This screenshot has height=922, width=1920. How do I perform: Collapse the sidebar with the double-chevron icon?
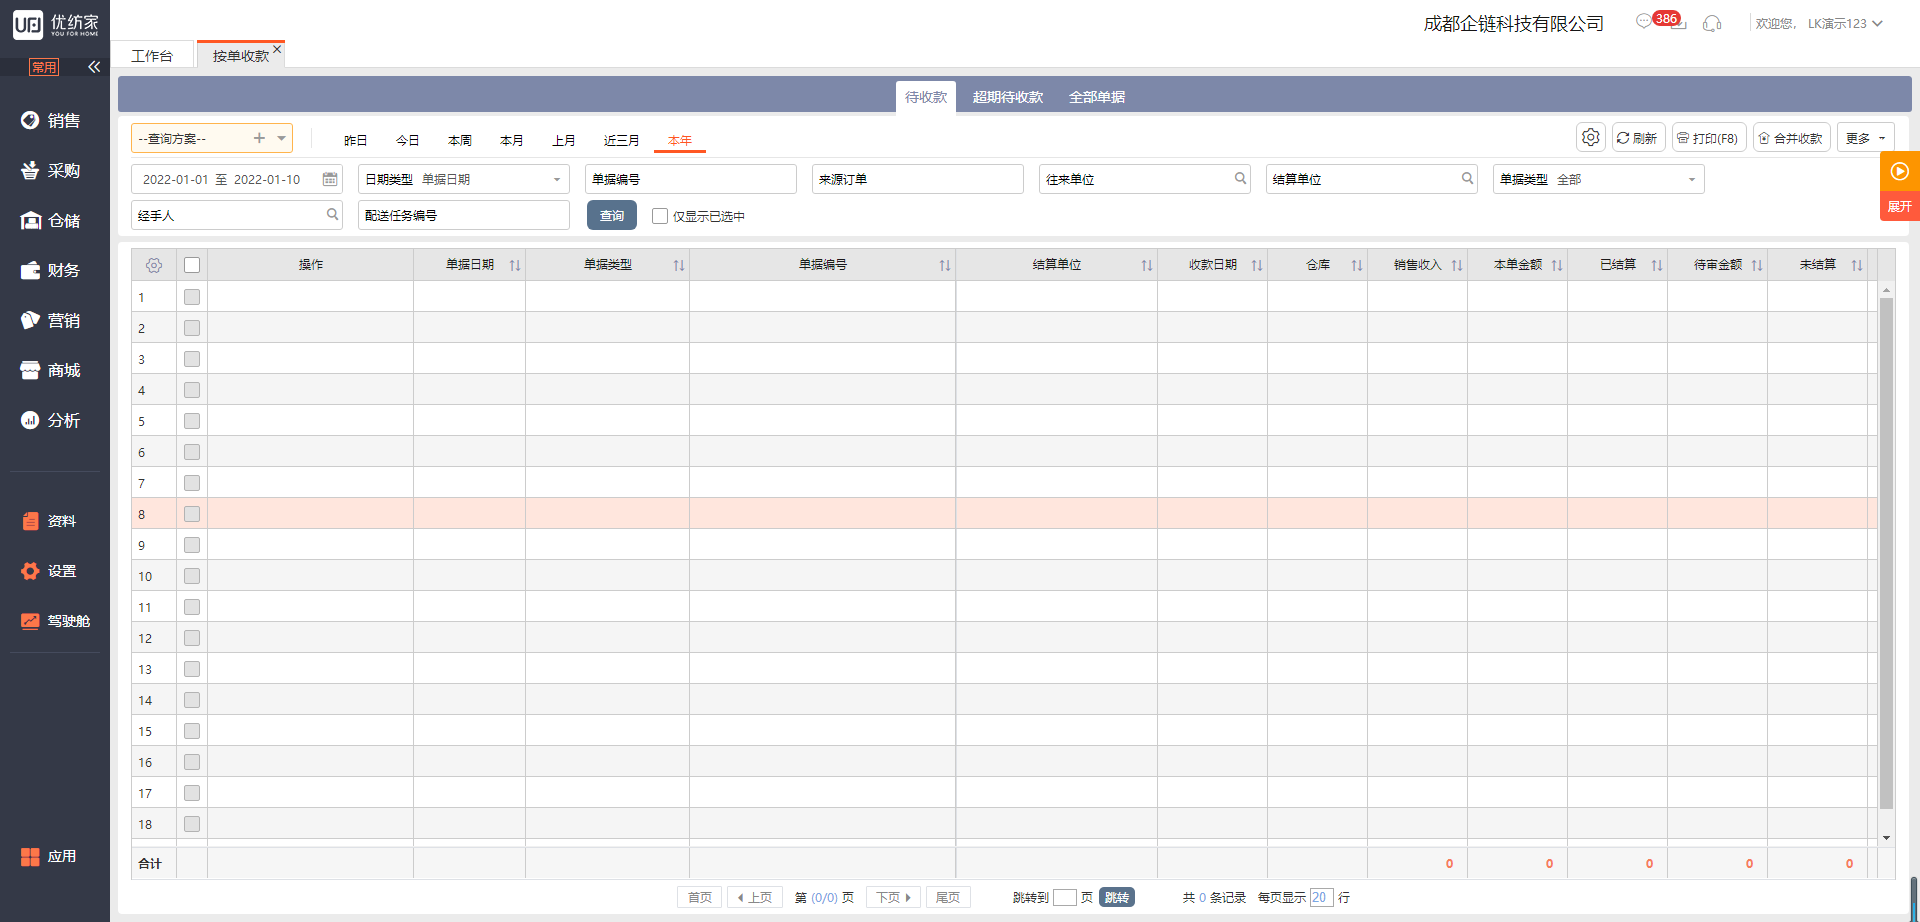(x=94, y=67)
